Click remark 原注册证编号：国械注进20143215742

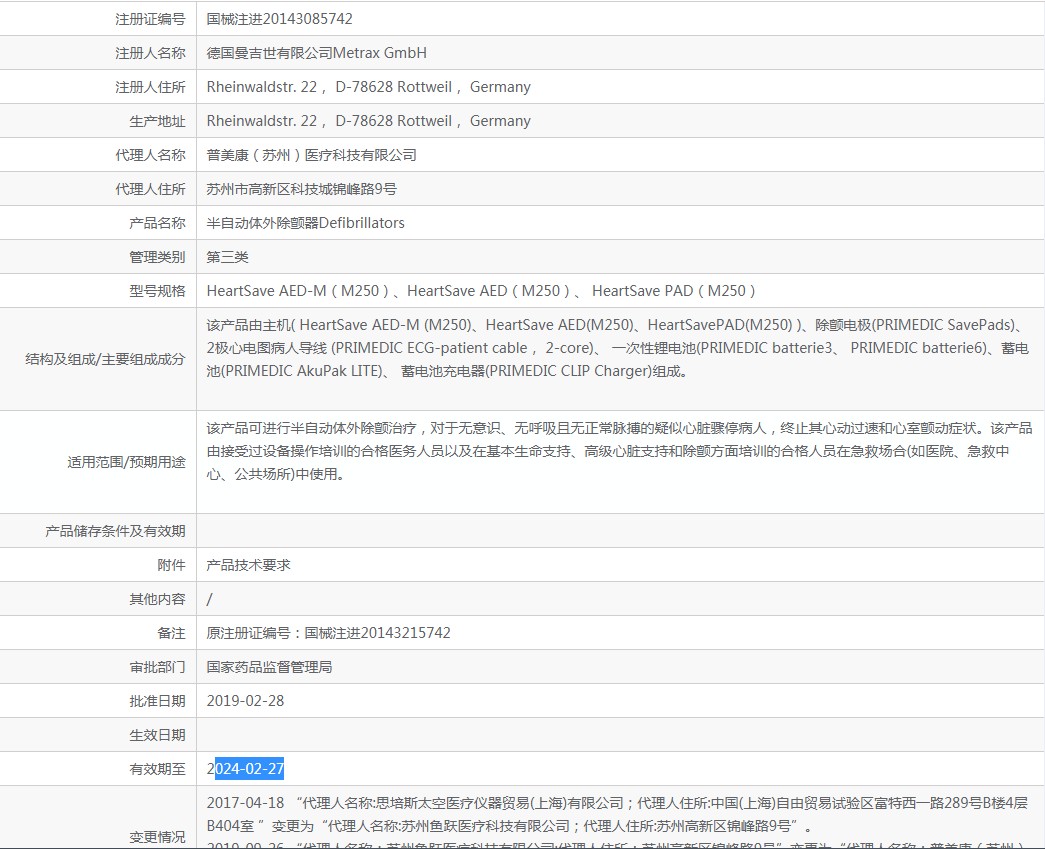point(329,633)
